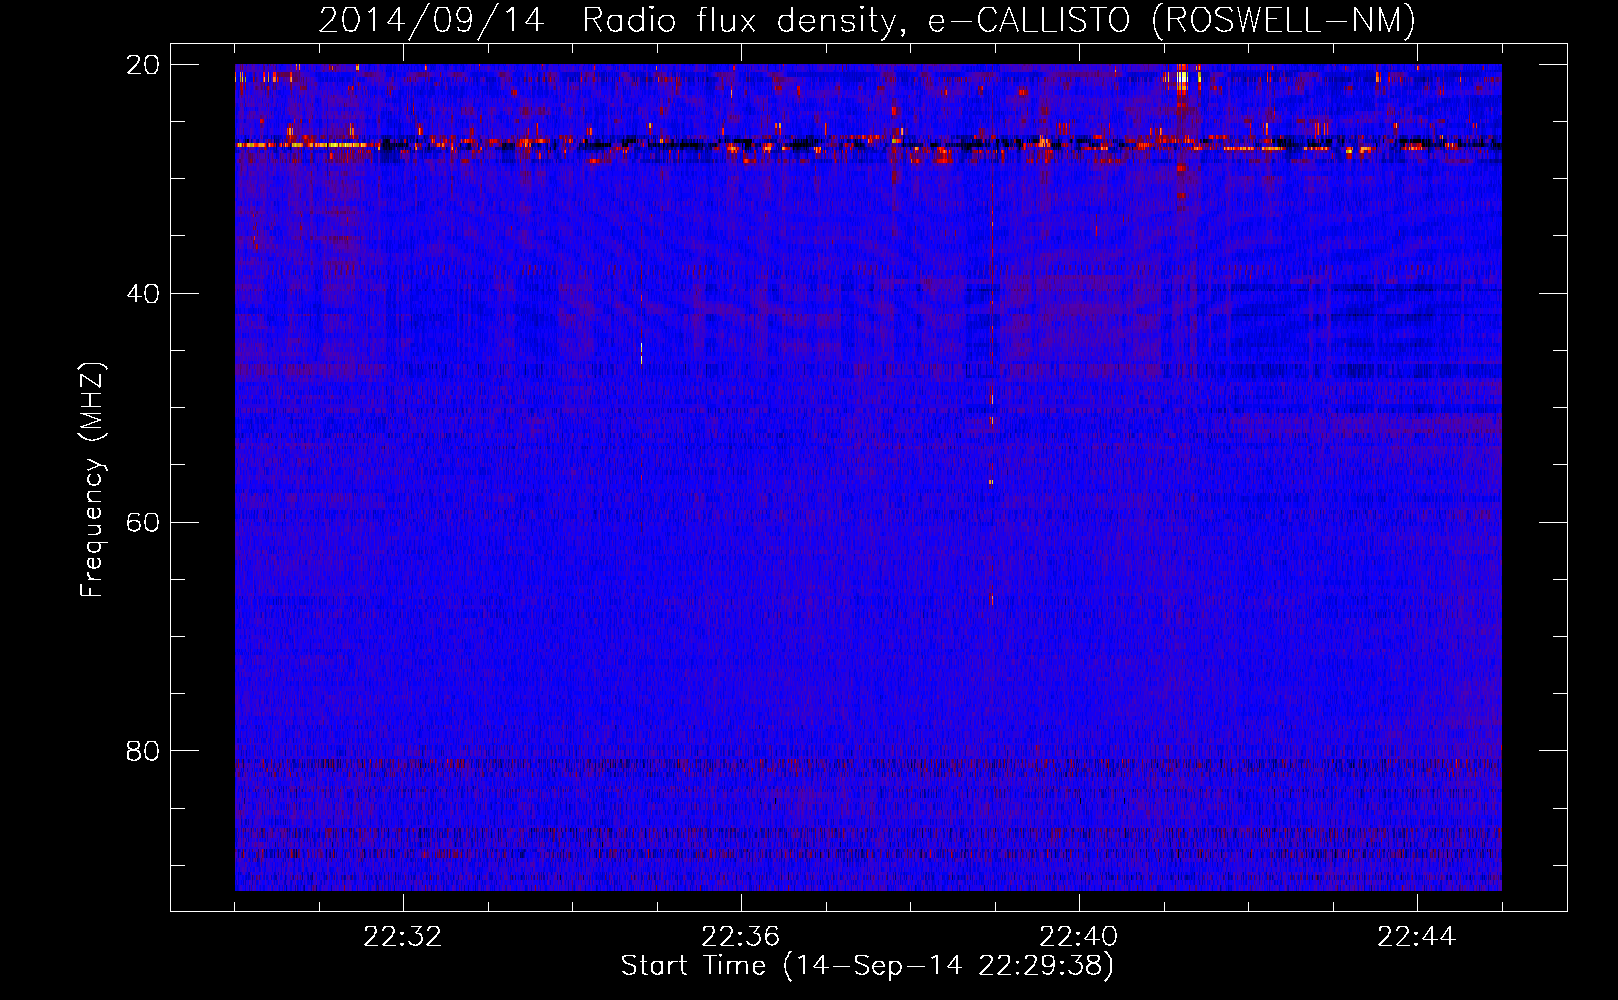Click the 'Start Time (14-Sep-14 22:29:38)' label
1618x1000 pixels.
(867, 966)
